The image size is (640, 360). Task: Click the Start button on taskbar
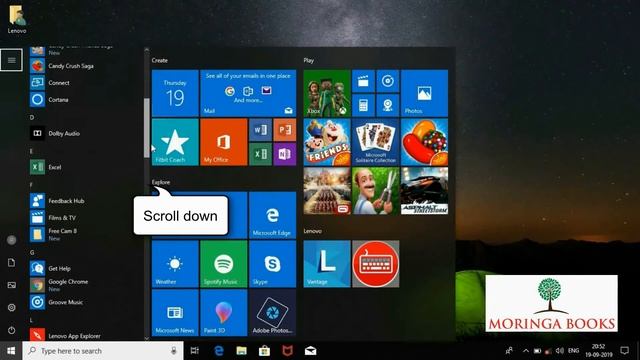[x=11, y=351]
